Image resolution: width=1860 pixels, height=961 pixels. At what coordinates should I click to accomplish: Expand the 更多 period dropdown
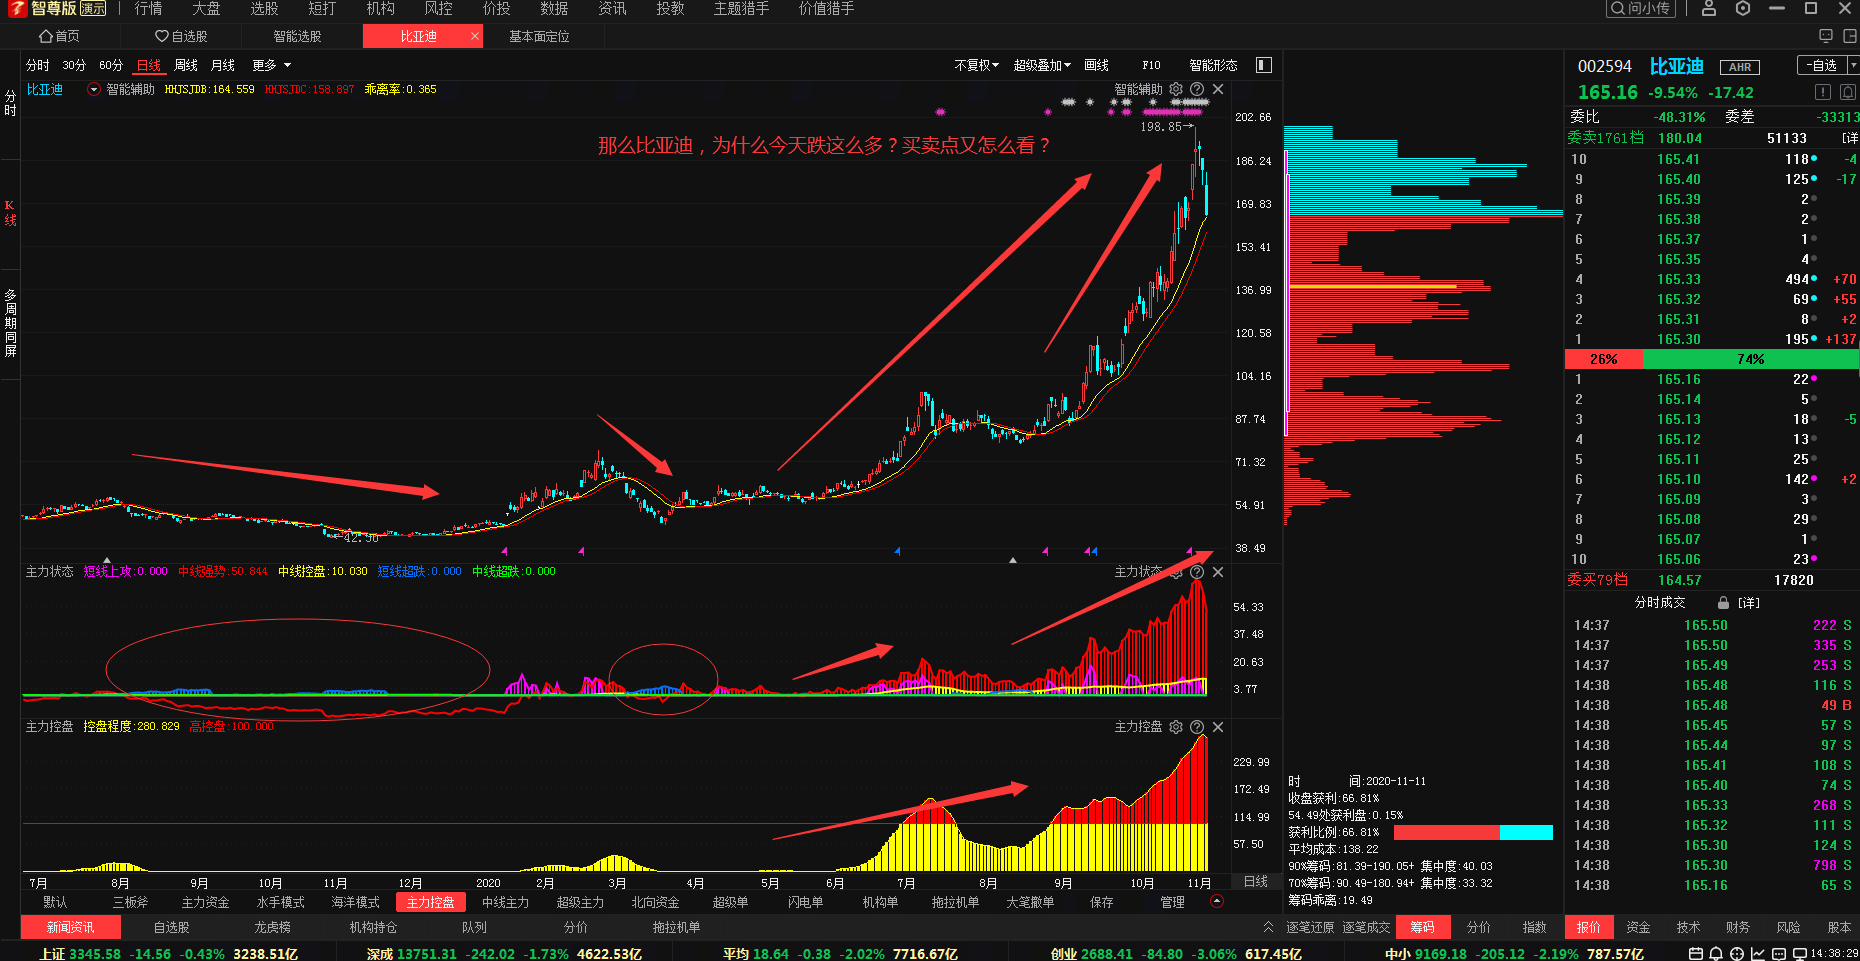pos(272,65)
